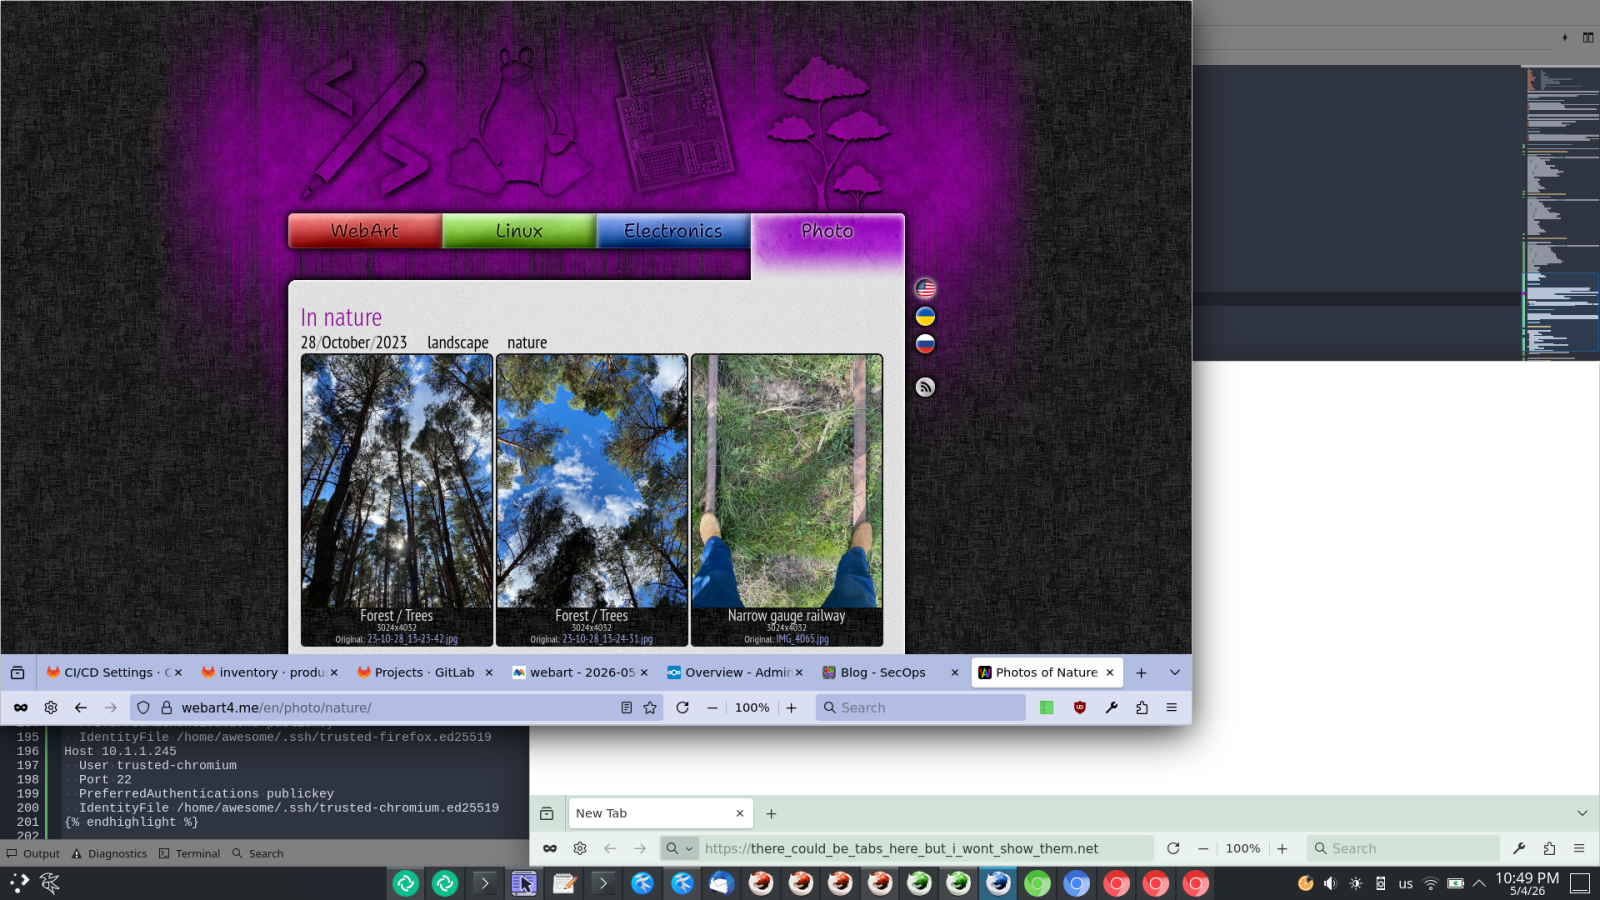This screenshot has width=1600, height=900.
Task: Select the Ukrainian flag language icon
Action: (x=926, y=316)
